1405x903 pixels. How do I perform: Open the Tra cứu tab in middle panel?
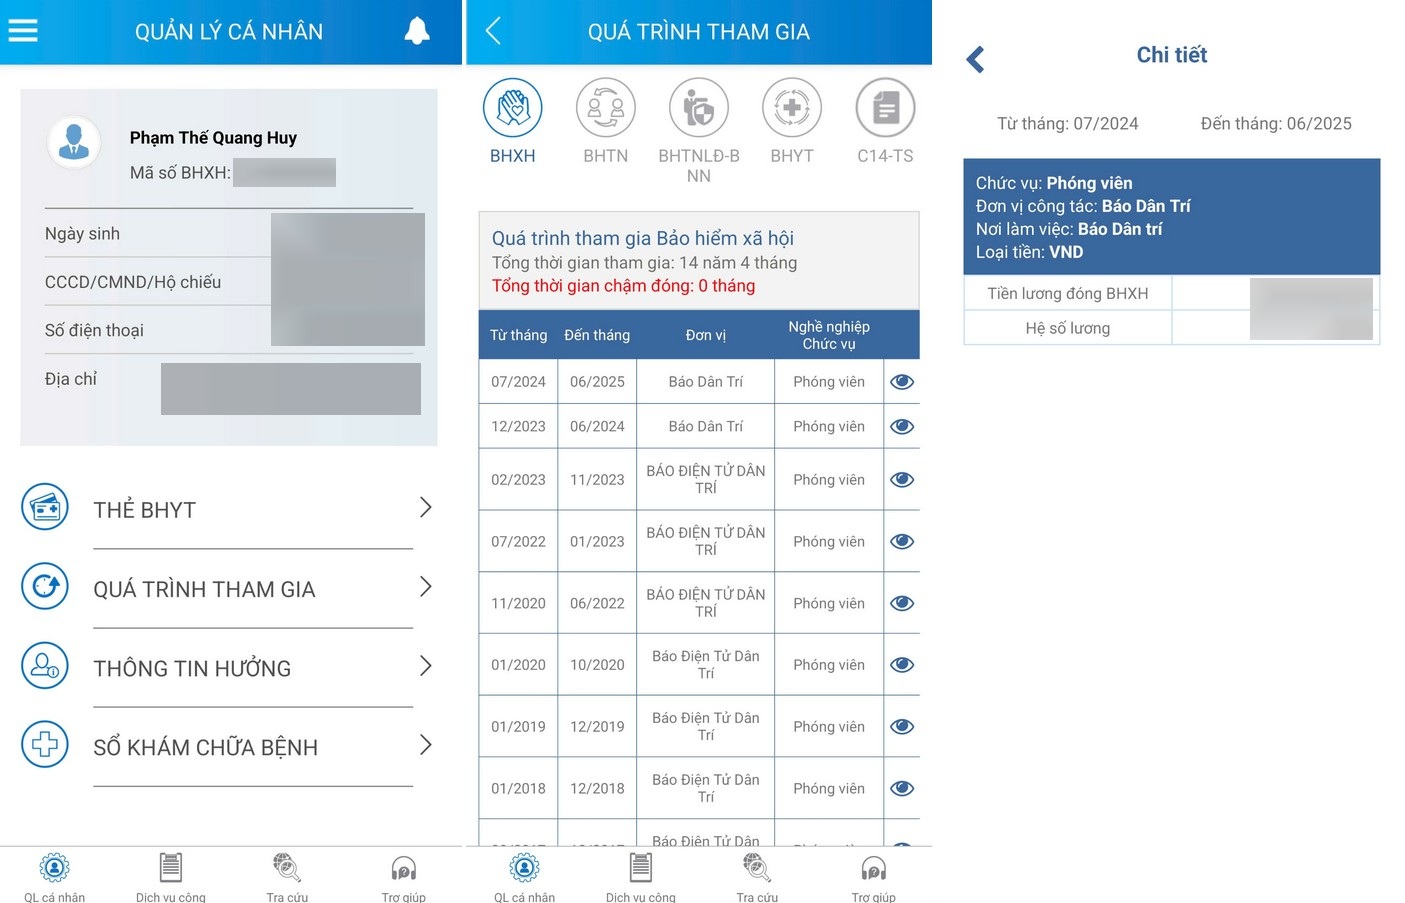(757, 876)
